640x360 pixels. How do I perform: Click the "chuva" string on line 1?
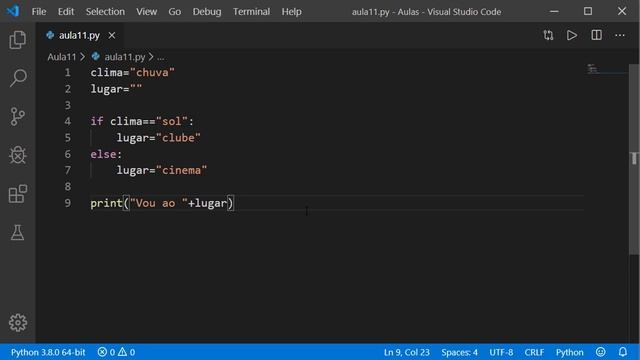[153, 73]
